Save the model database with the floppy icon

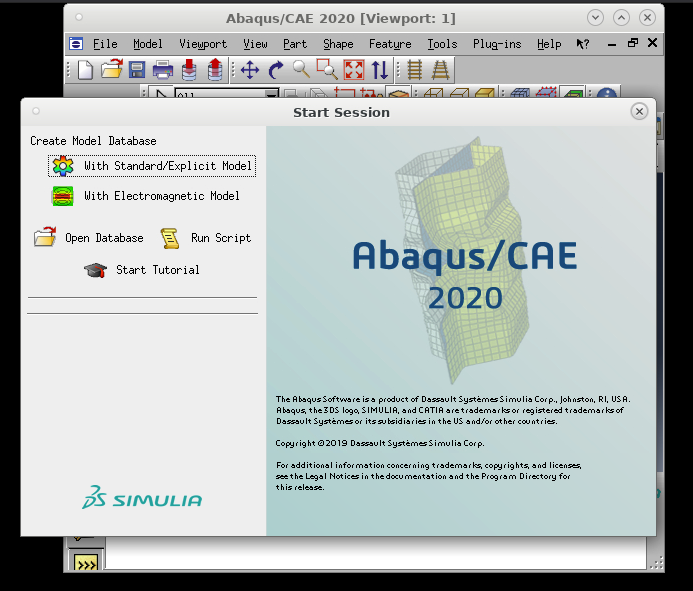(137, 70)
